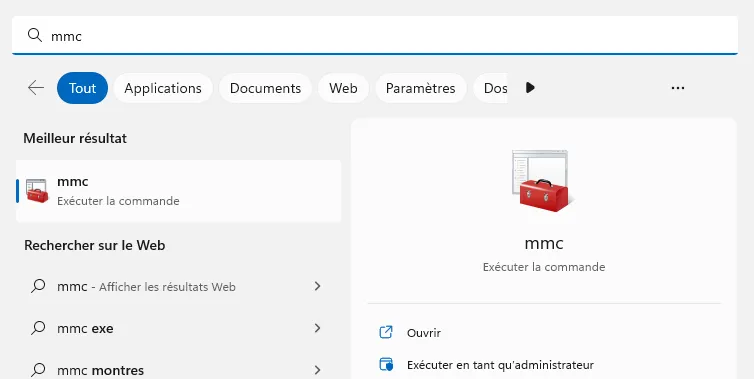Click the "Meilleur résultat" heading

pos(75,139)
